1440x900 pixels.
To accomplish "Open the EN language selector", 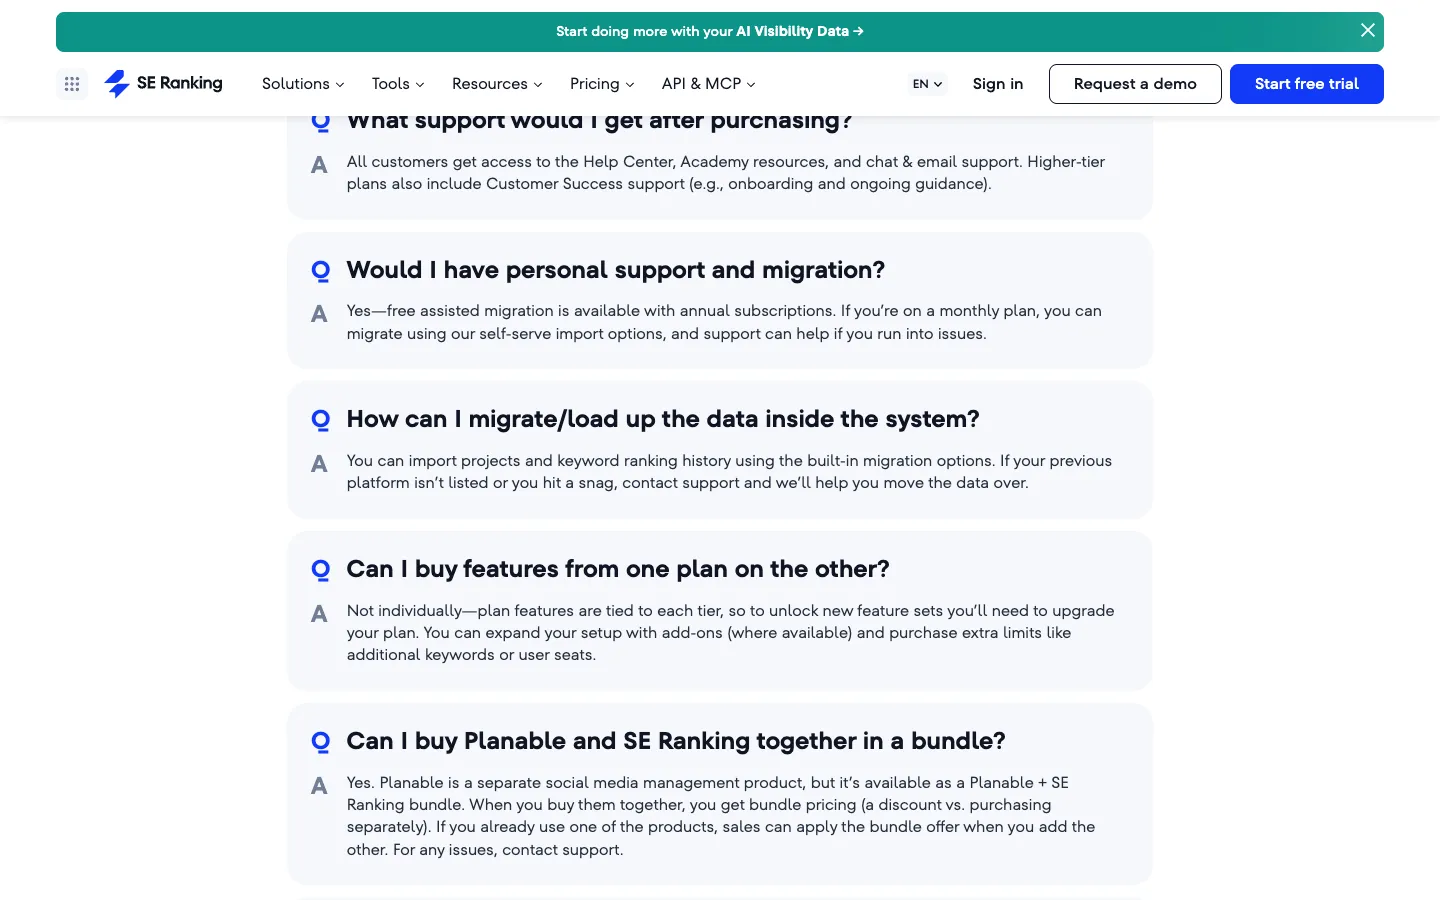I will [927, 84].
